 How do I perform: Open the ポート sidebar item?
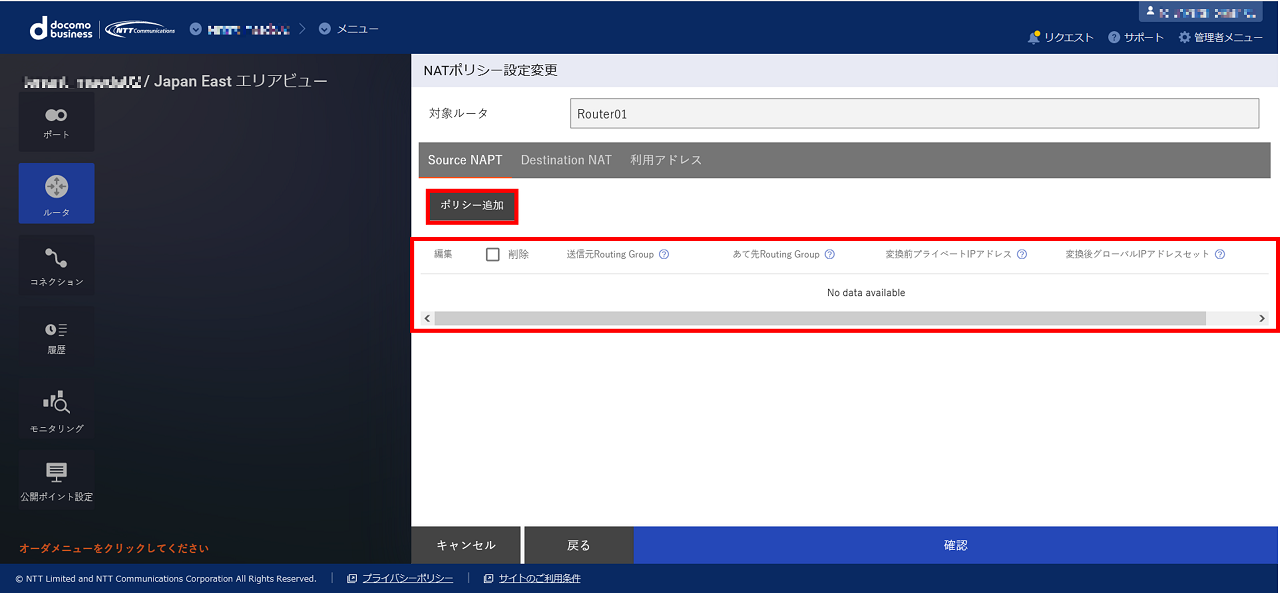(56, 122)
